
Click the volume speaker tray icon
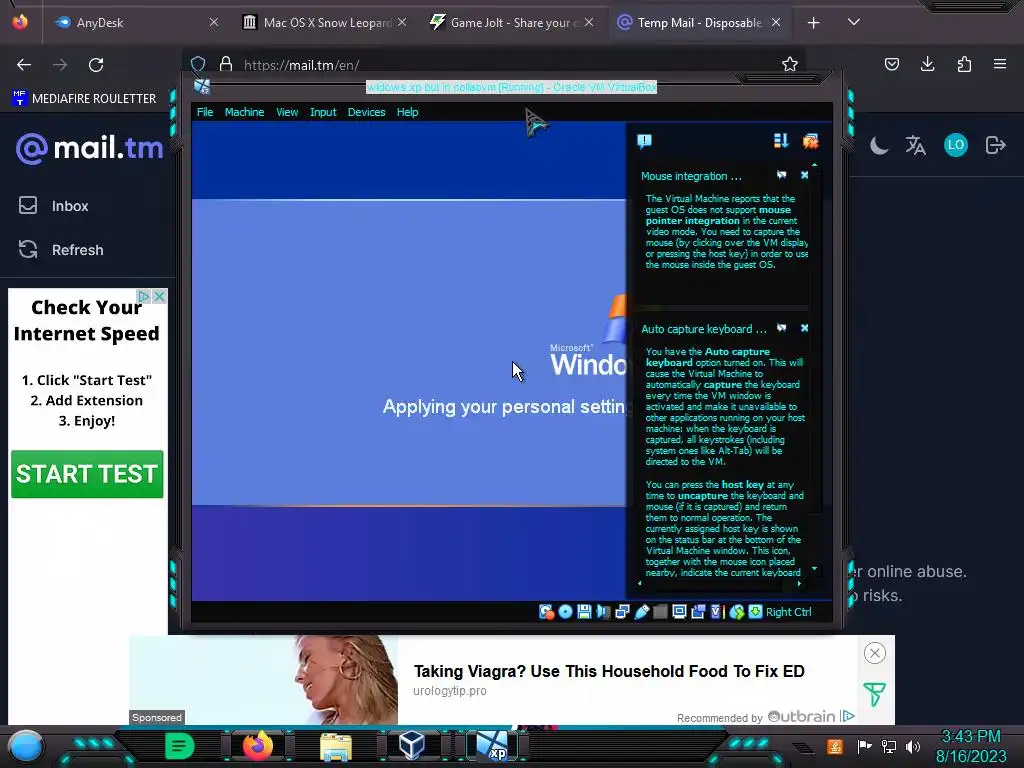[x=913, y=746]
